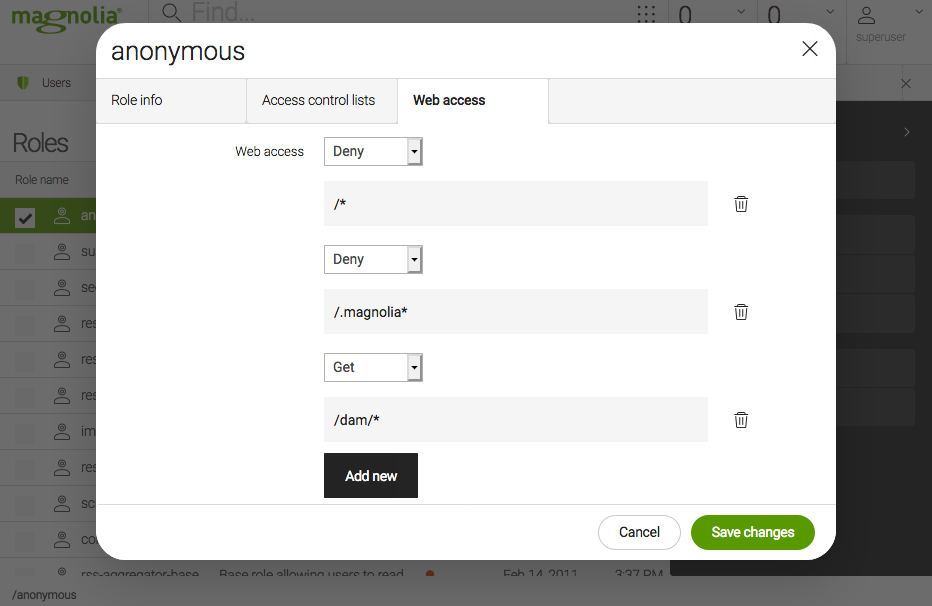This screenshot has height=606, width=932.
Task: Delete the /dam/* web access rule
Action: pyautogui.click(x=741, y=420)
